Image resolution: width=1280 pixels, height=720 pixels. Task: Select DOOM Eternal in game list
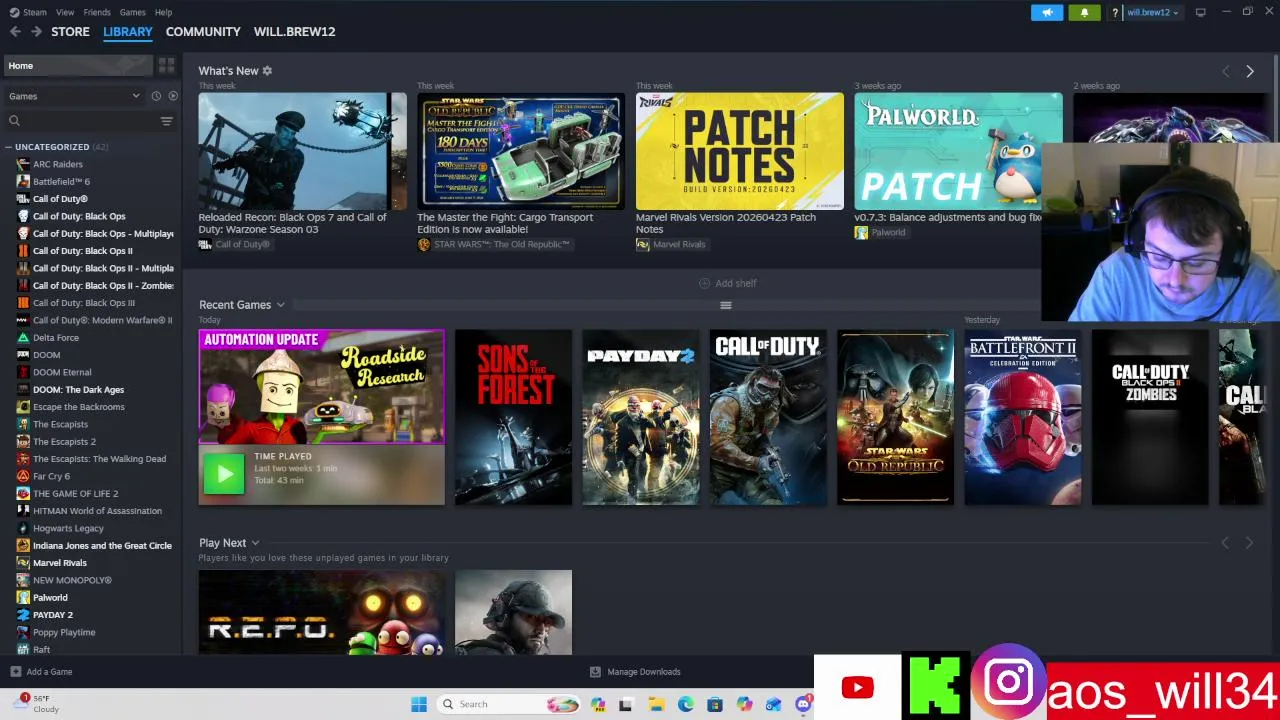61,372
